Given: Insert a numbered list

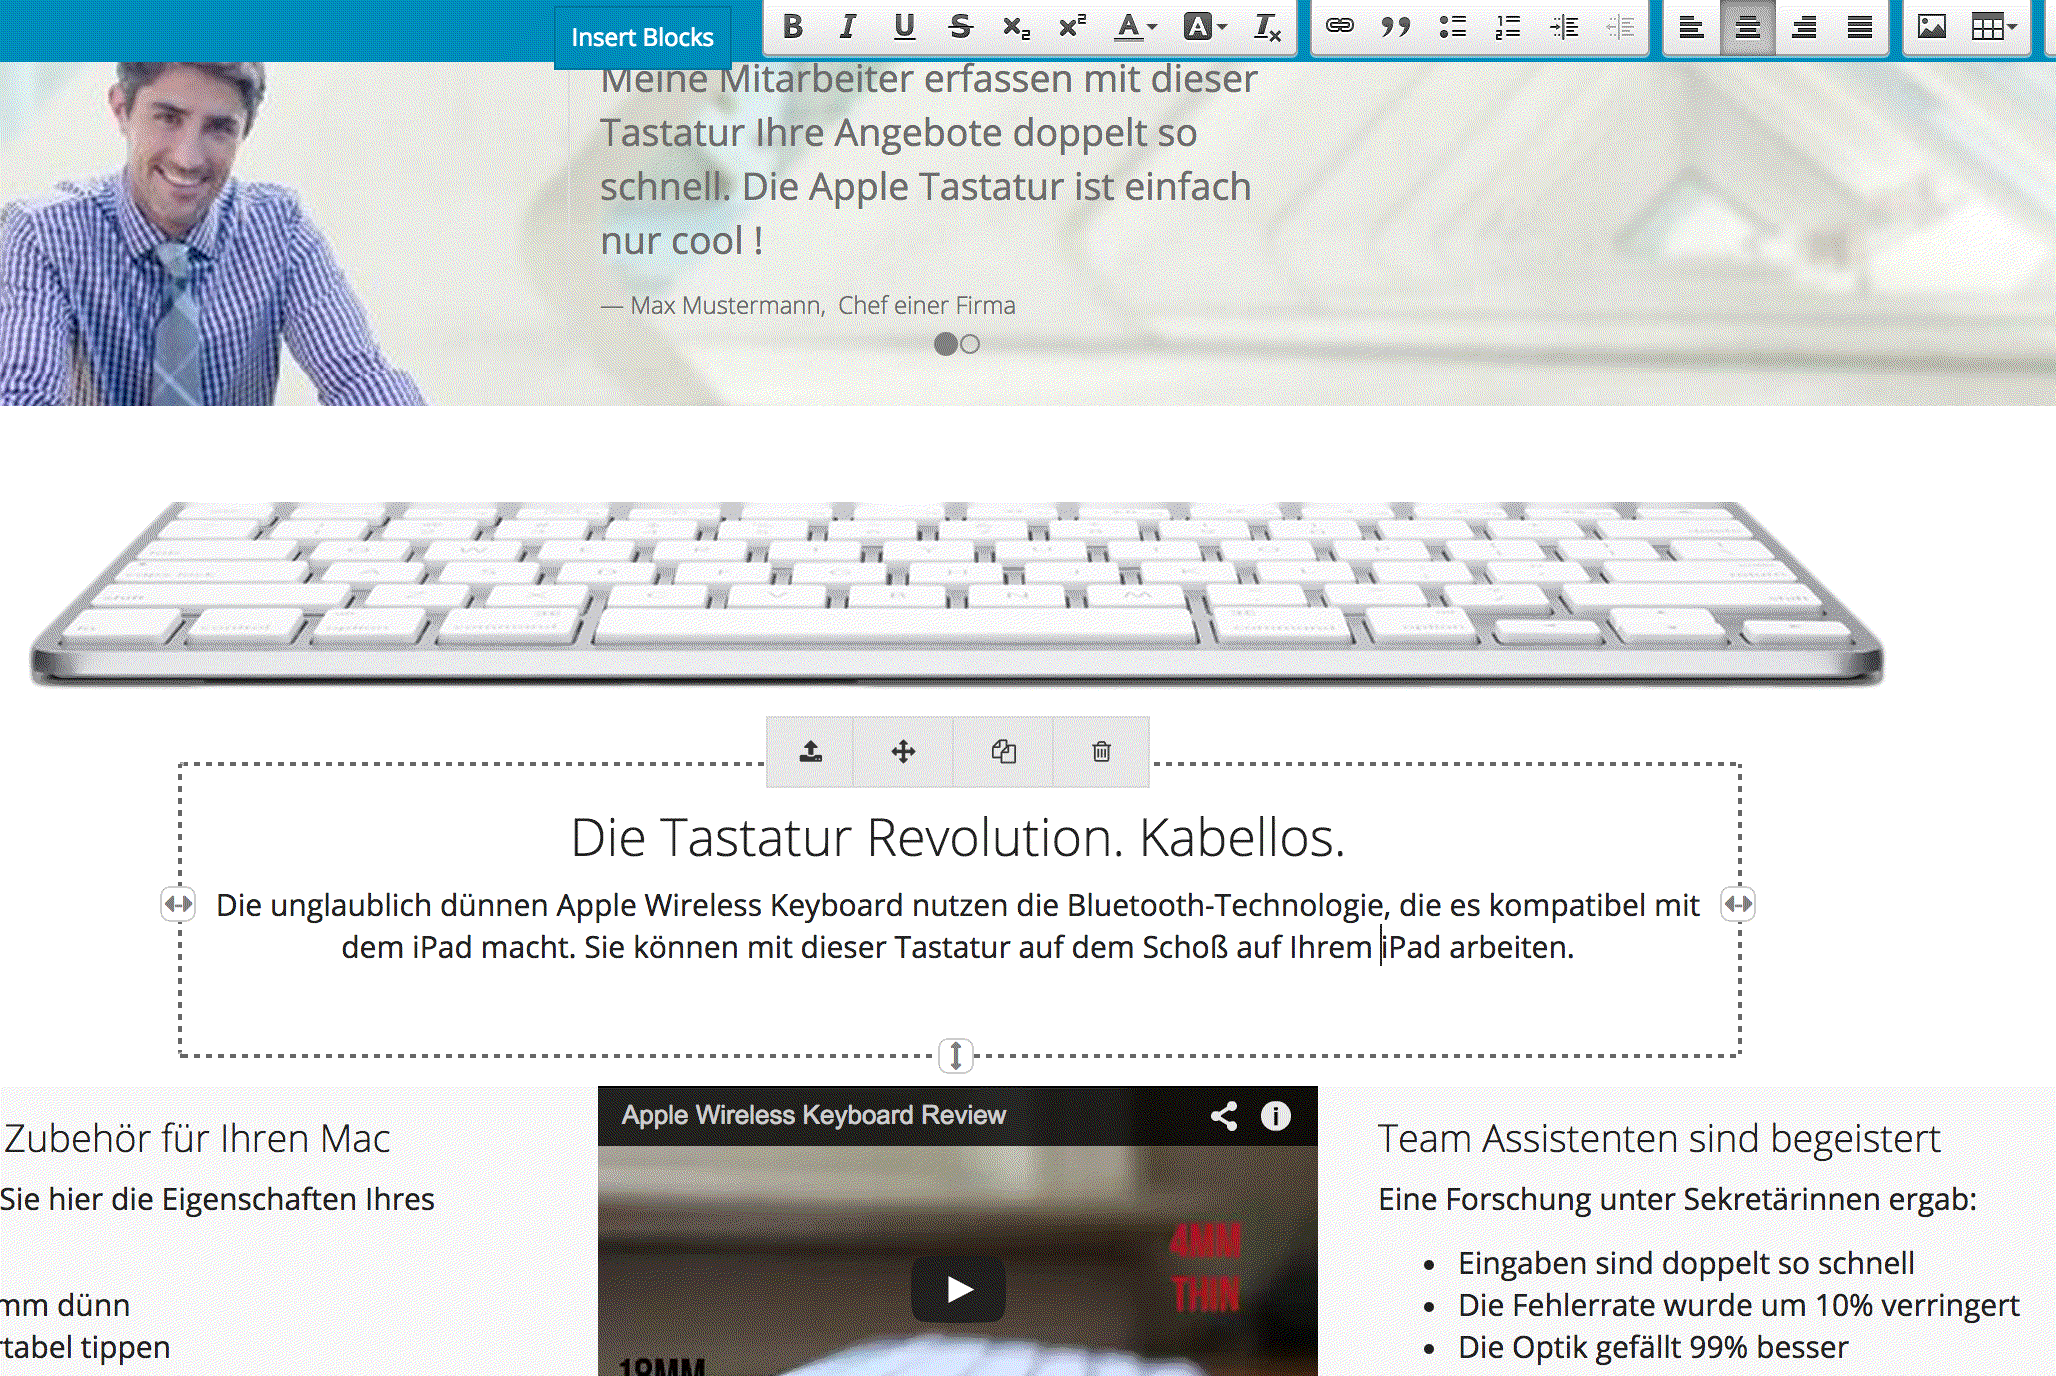Looking at the screenshot, I should click(x=1508, y=27).
